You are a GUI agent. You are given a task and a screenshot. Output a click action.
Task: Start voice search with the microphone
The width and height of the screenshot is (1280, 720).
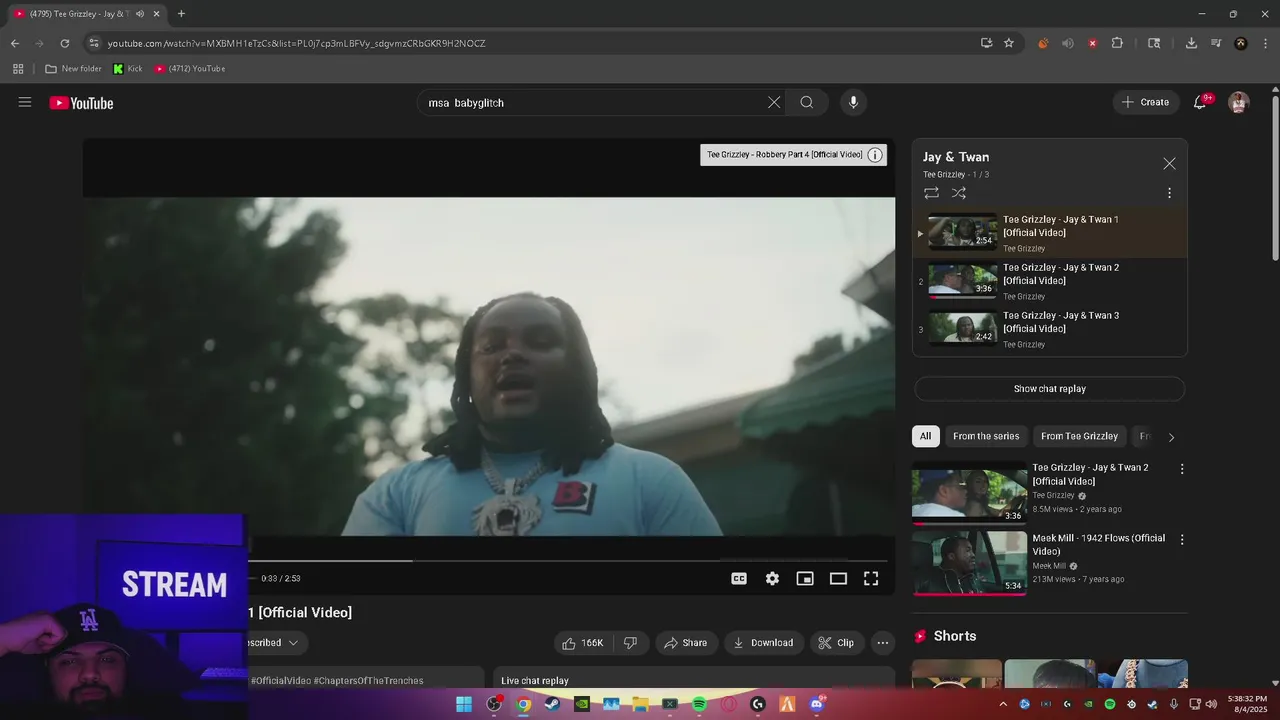[853, 102]
